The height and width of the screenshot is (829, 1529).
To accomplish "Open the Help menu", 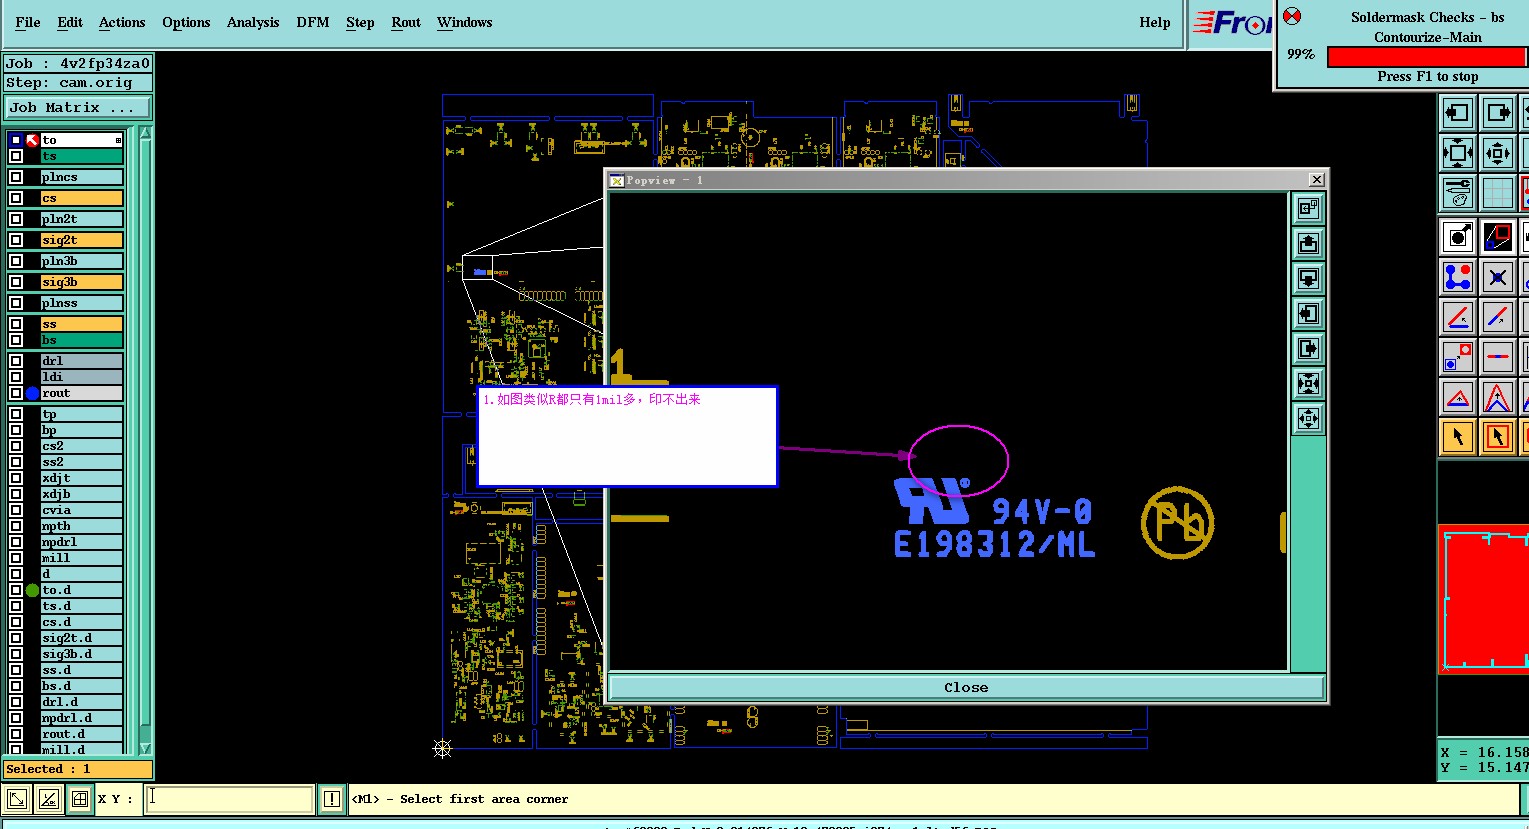I will tap(1155, 22).
